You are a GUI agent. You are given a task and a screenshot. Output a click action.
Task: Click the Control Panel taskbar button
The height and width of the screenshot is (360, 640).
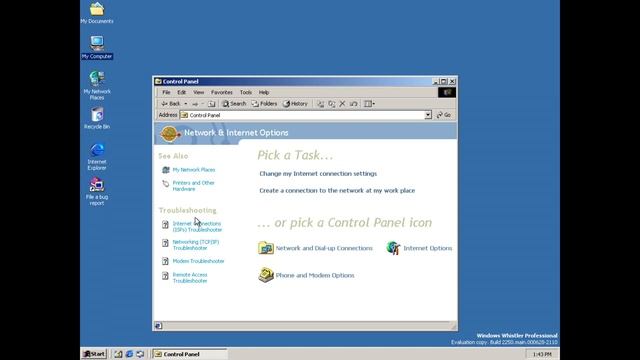190,354
